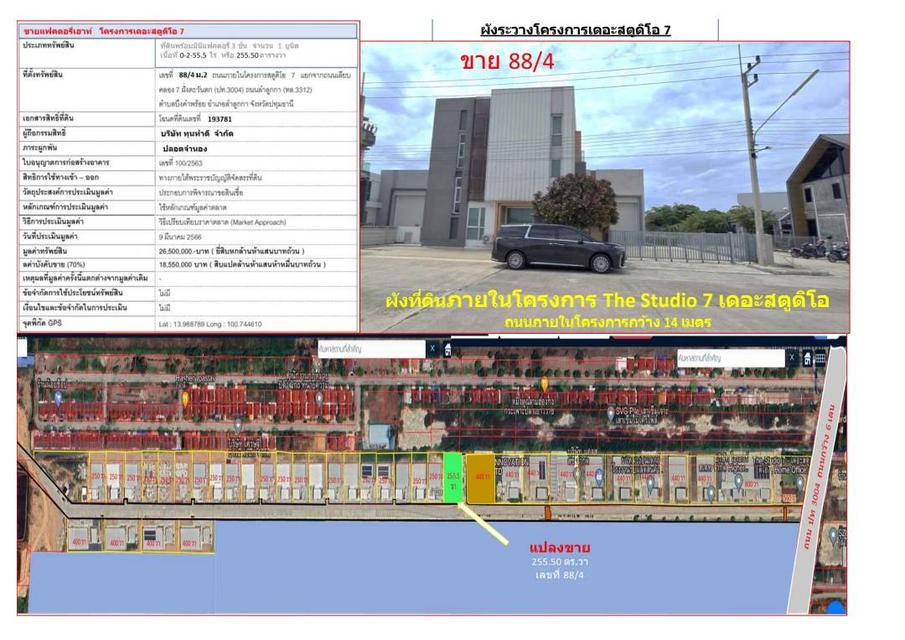Click the เลขที่ 88/4 label under แปลงขาย
This screenshot has width=905, height=640.
pyautogui.click(x=559, y=575)
